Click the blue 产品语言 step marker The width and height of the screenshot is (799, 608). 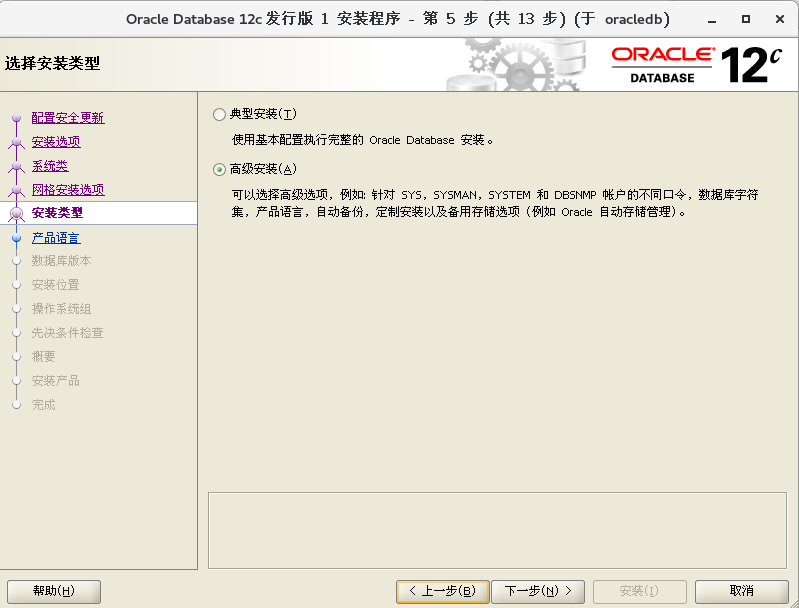click(x=16, y=237)
